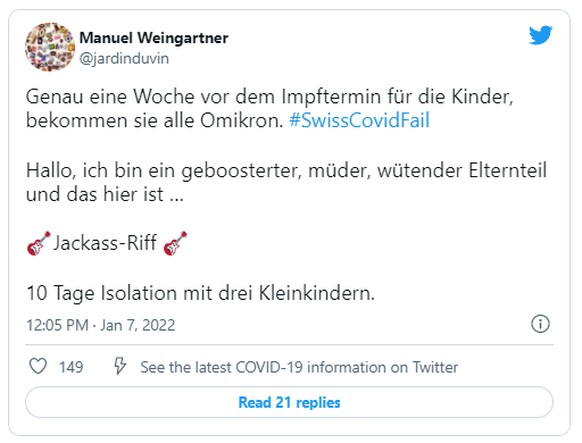Image resolution: width=582 pixels, height=443 pixels.
Task: See the latest COVID-19 information link
Action: point(299,367)
